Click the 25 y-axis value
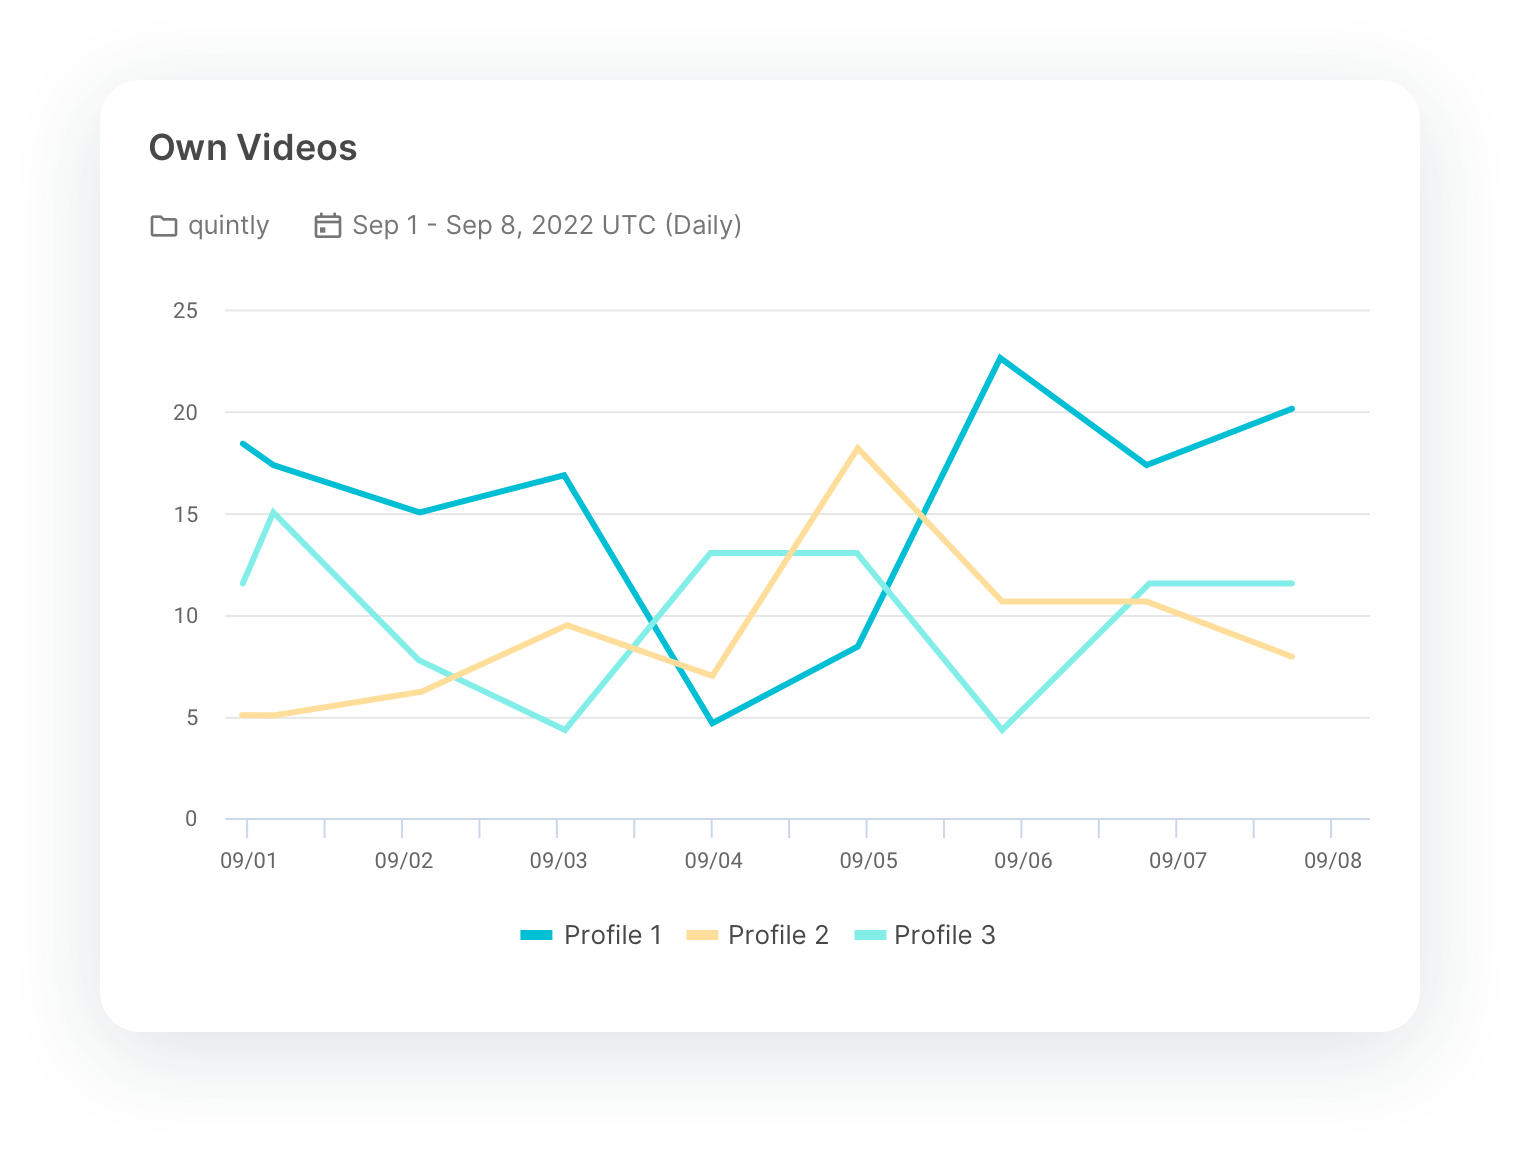The image size is (1520, 1152). 186,311
